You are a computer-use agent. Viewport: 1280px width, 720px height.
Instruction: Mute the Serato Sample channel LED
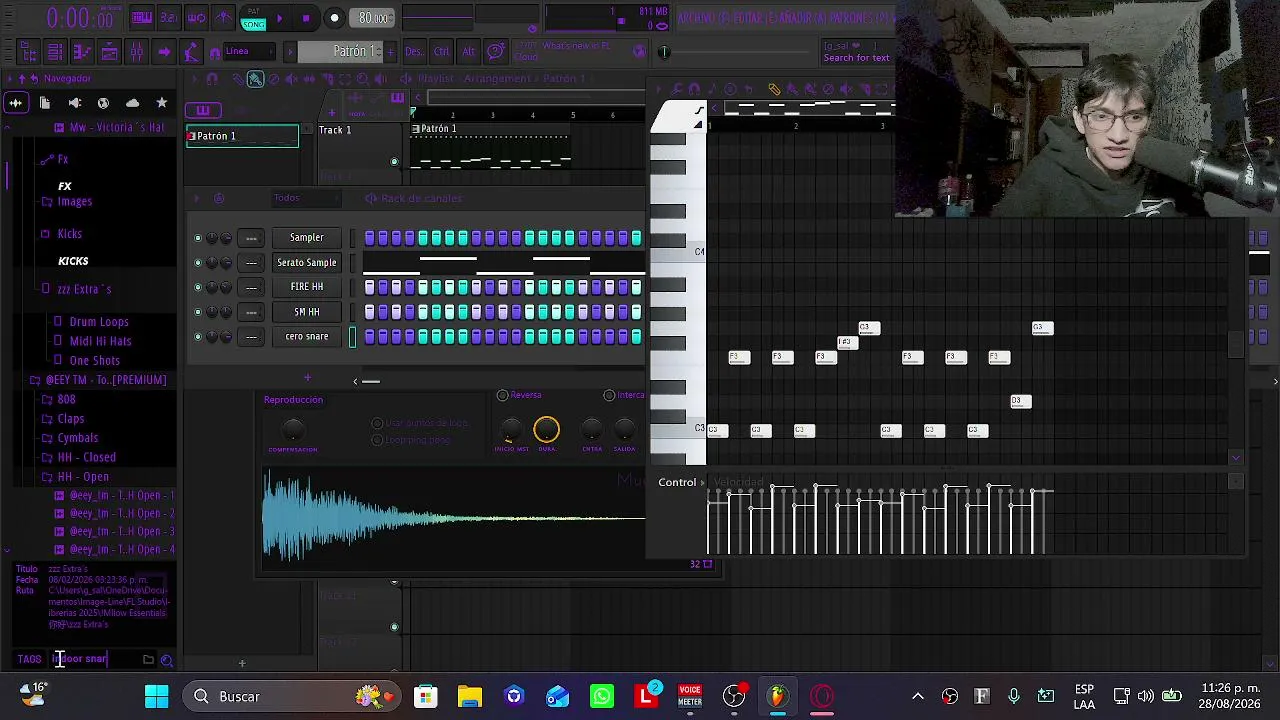(198, 263)
